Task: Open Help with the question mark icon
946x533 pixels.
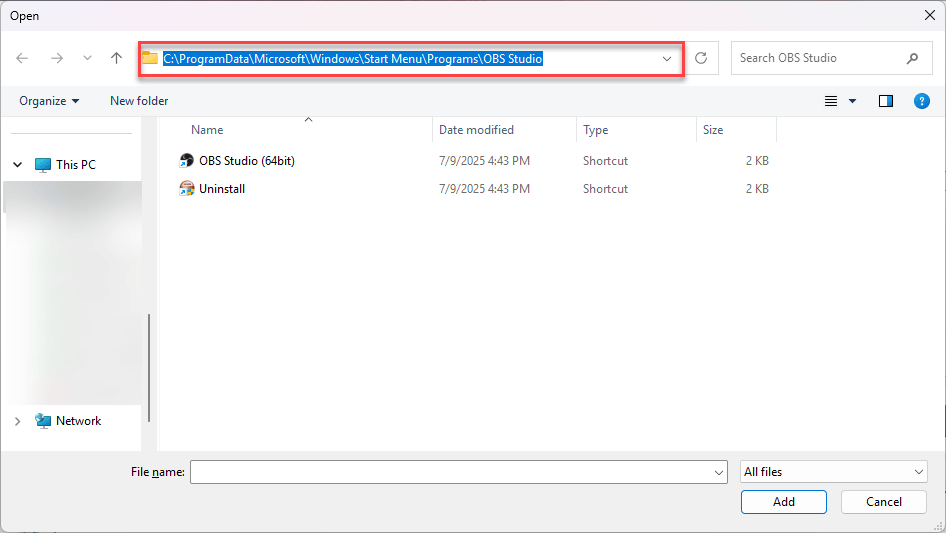Action: pos(921,101)
